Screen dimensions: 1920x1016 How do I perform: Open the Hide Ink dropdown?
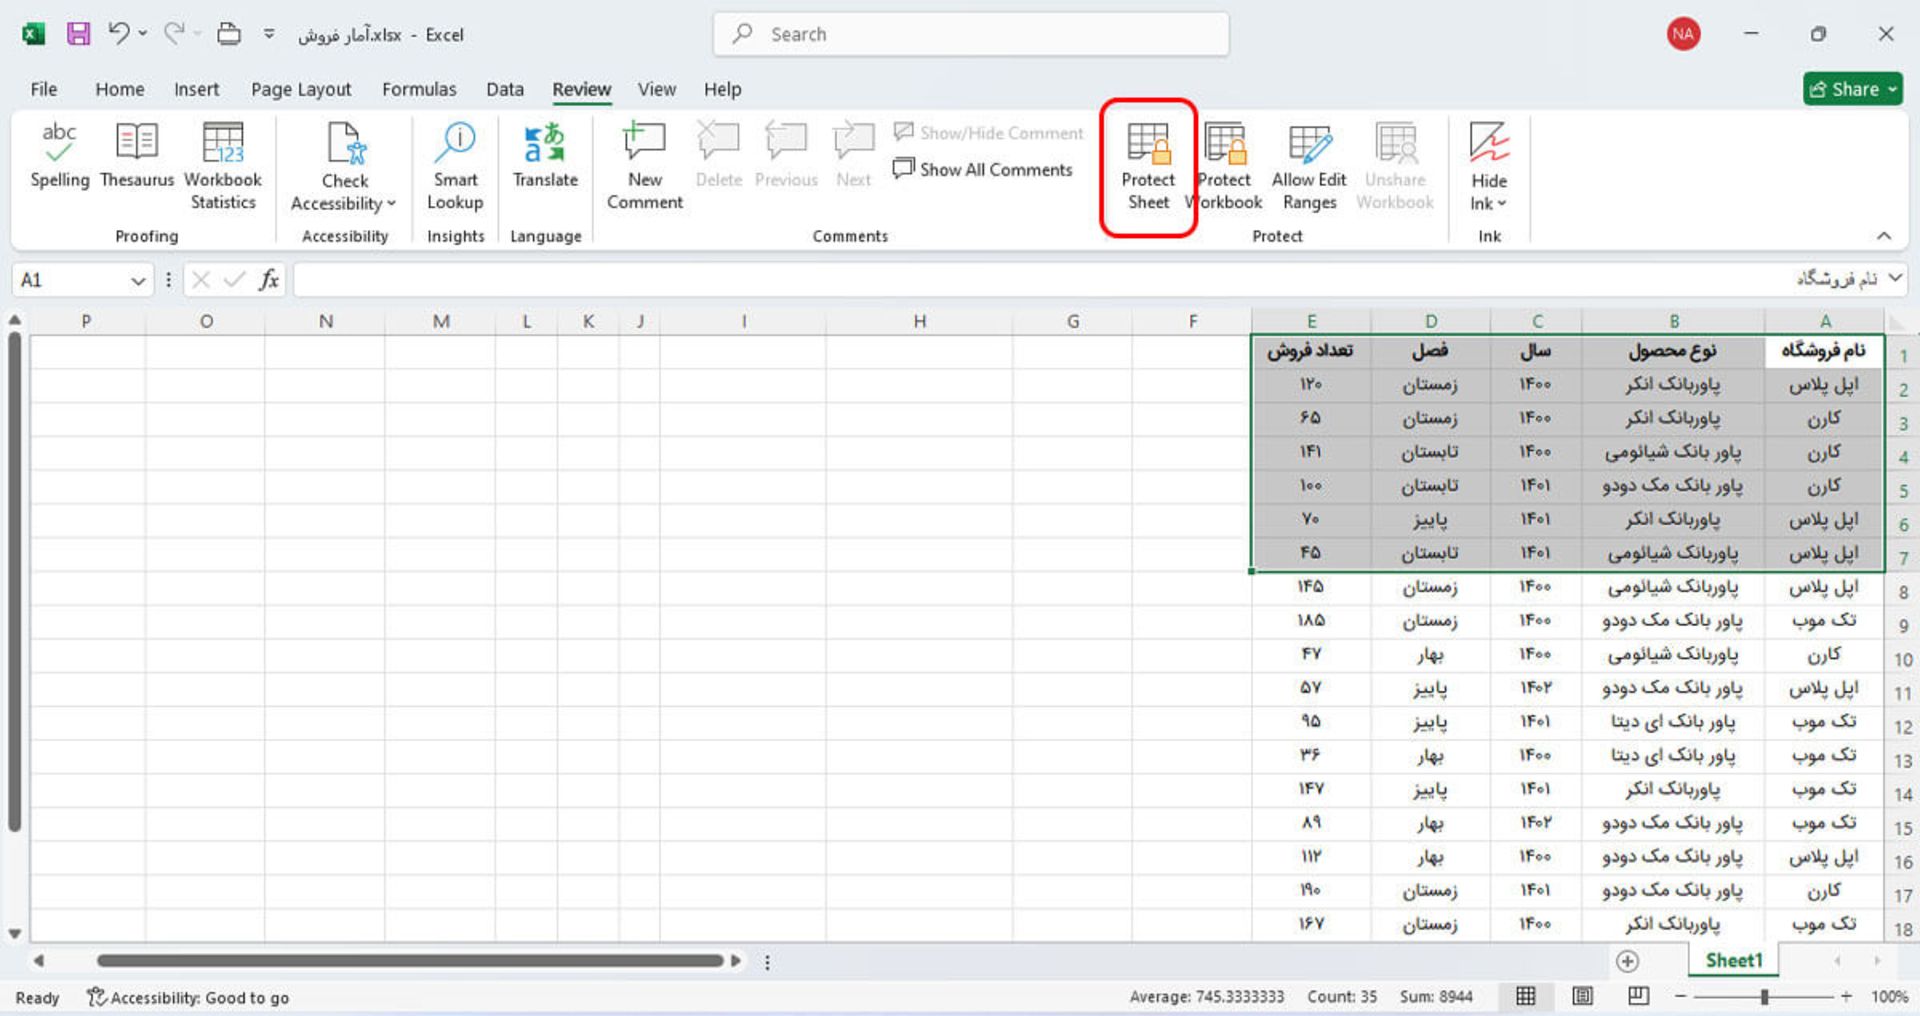click(x=1488, y=204)
